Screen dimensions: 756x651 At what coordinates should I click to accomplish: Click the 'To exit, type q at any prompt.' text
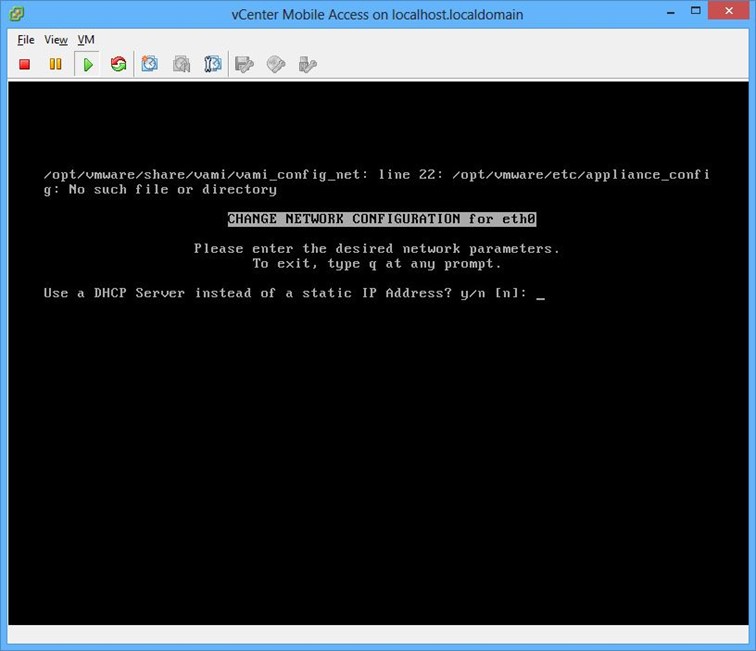(x=377, y=264)
